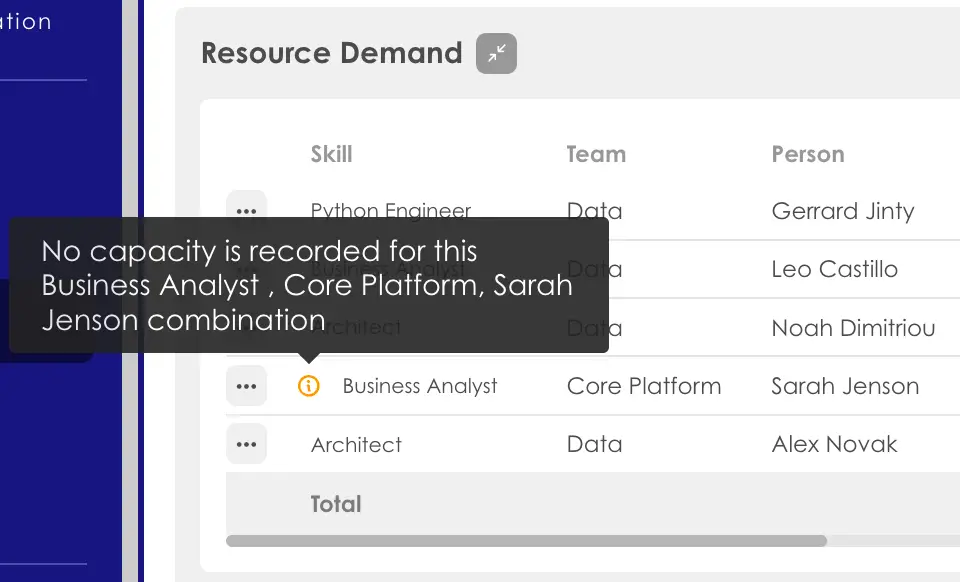Screen dimensions: 960x582
Task: Select the Leo Castillo cell
Action: point(834,269)
